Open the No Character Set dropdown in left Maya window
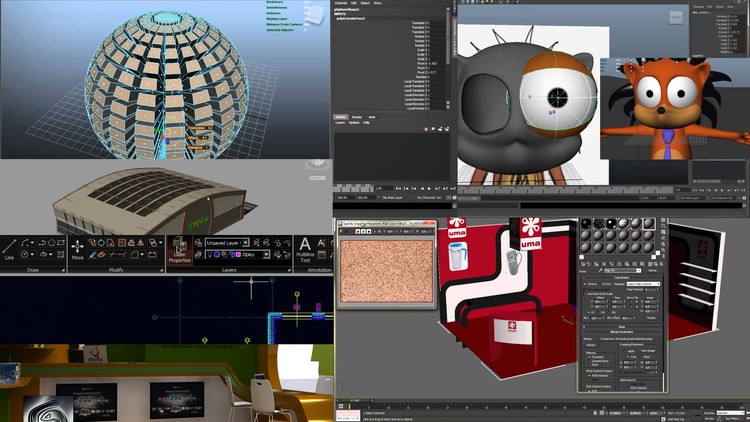Viewport: 750px width, 422px height. click(429, 198)
